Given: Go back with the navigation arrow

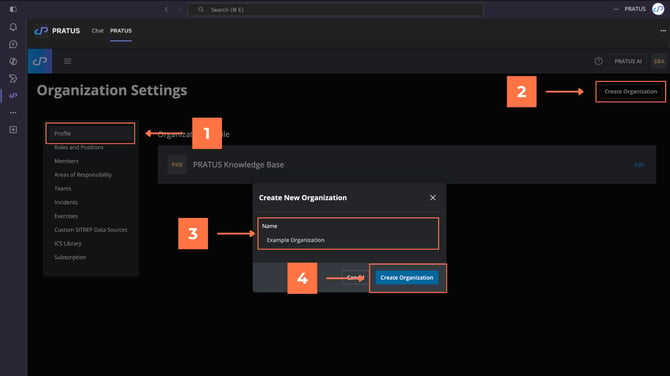Looking at the screenshot, I should pos(166,9).
